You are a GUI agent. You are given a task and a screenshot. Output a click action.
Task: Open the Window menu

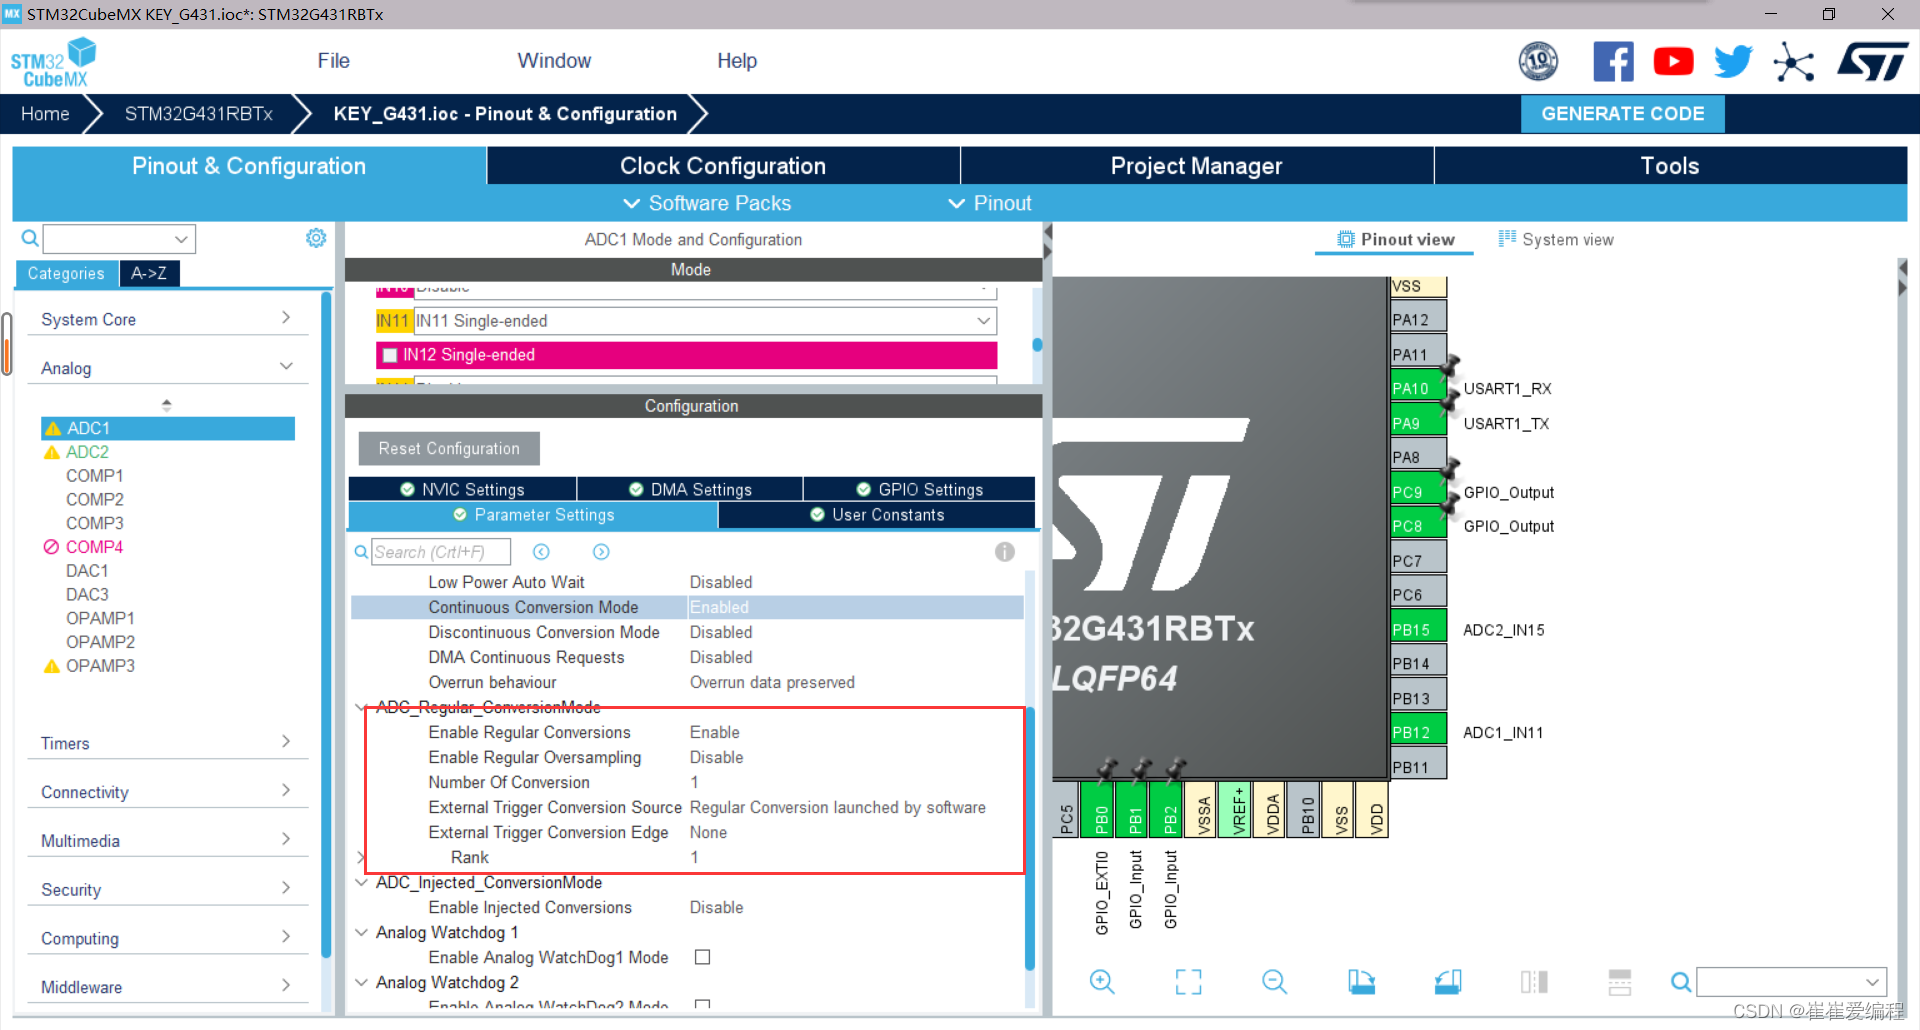coord(554,61)
